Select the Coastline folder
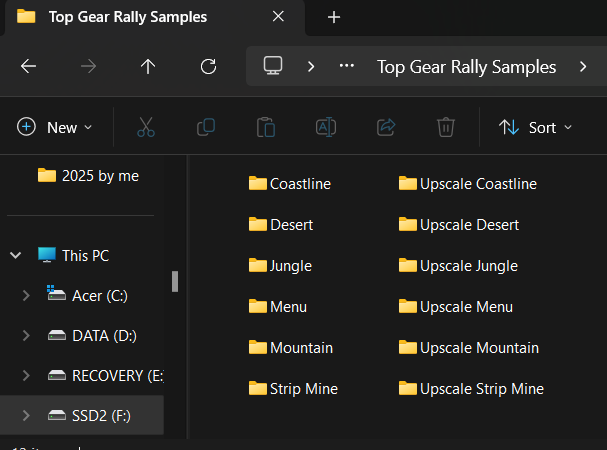This screenshot has width=607, height=450. (290, 184)
